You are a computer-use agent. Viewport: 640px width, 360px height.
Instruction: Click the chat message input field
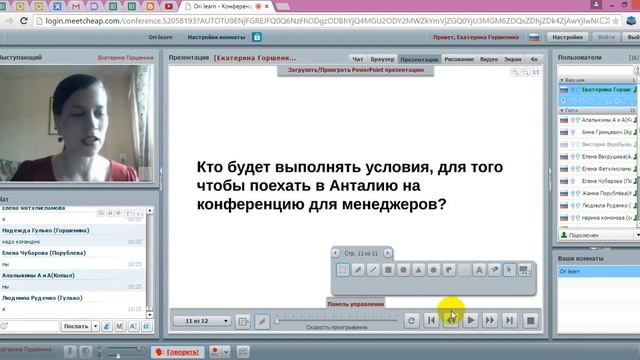30,326
